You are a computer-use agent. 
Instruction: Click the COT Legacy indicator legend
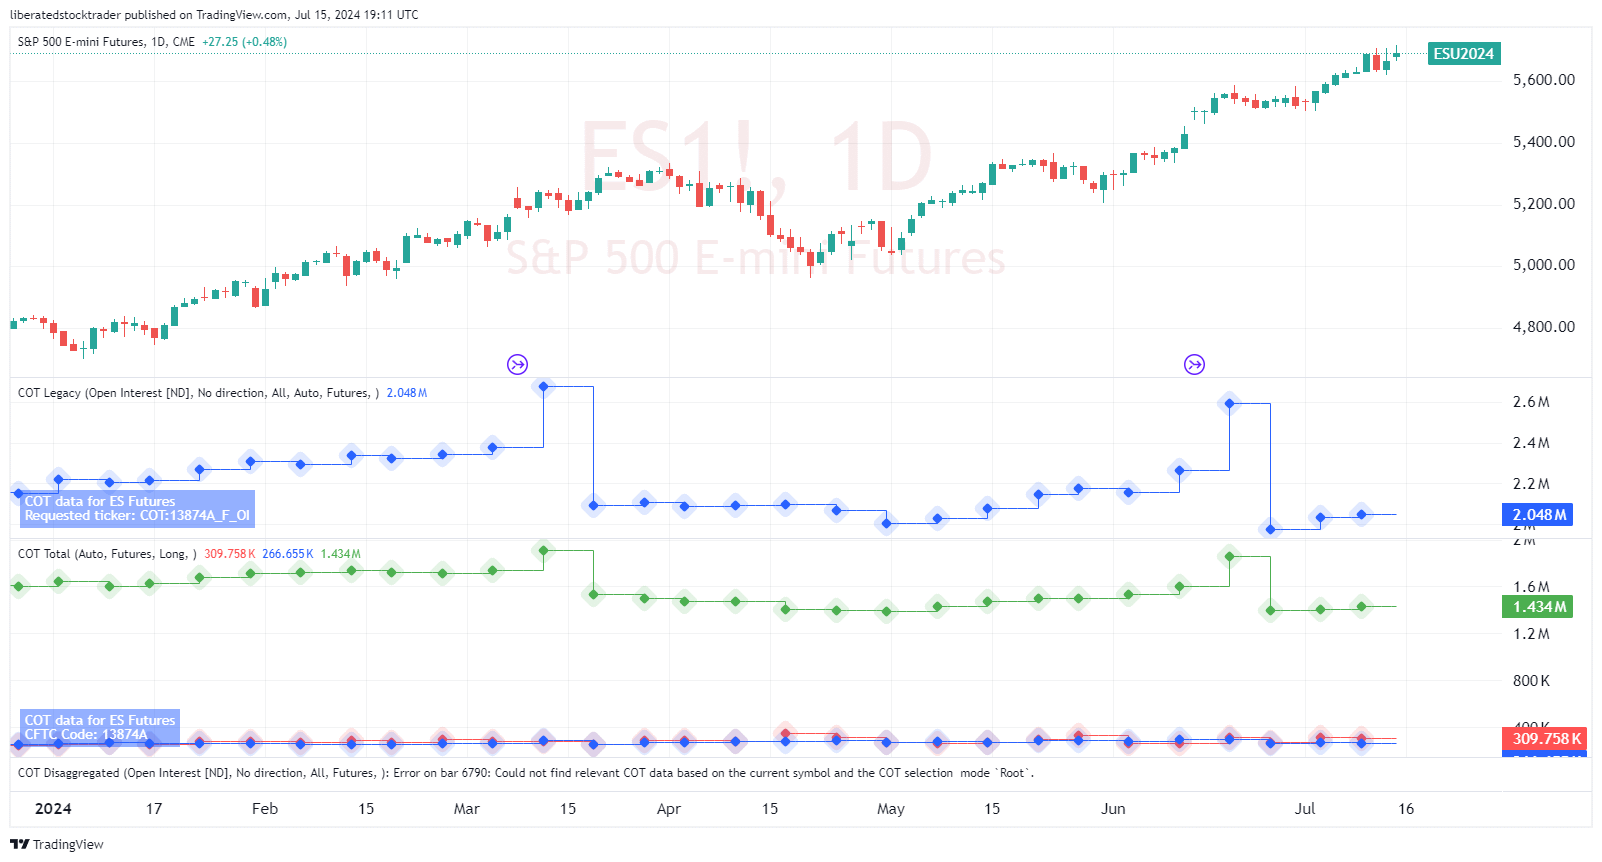(x=222, y=393)
